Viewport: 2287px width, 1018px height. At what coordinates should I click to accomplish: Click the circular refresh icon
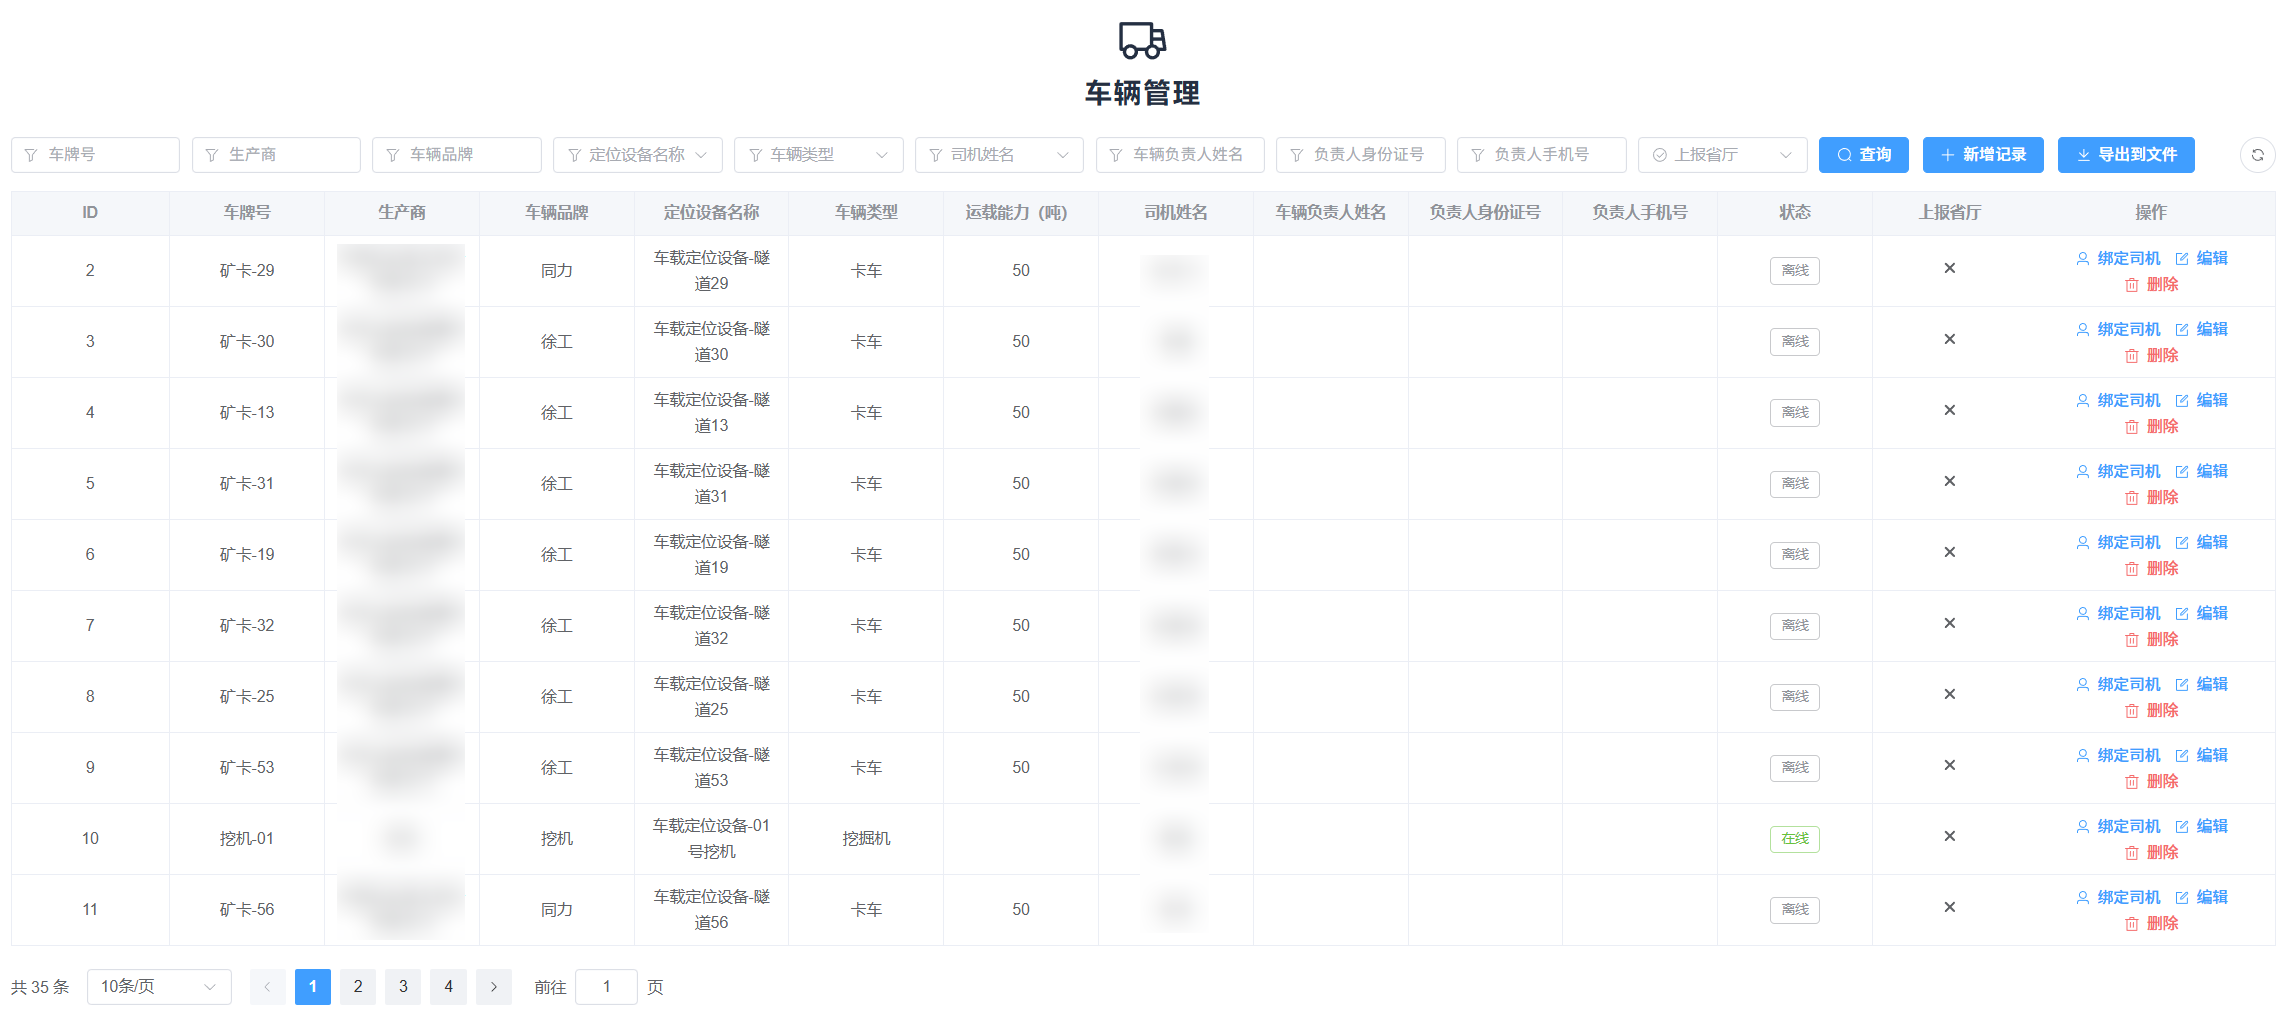click(2257, 155)
